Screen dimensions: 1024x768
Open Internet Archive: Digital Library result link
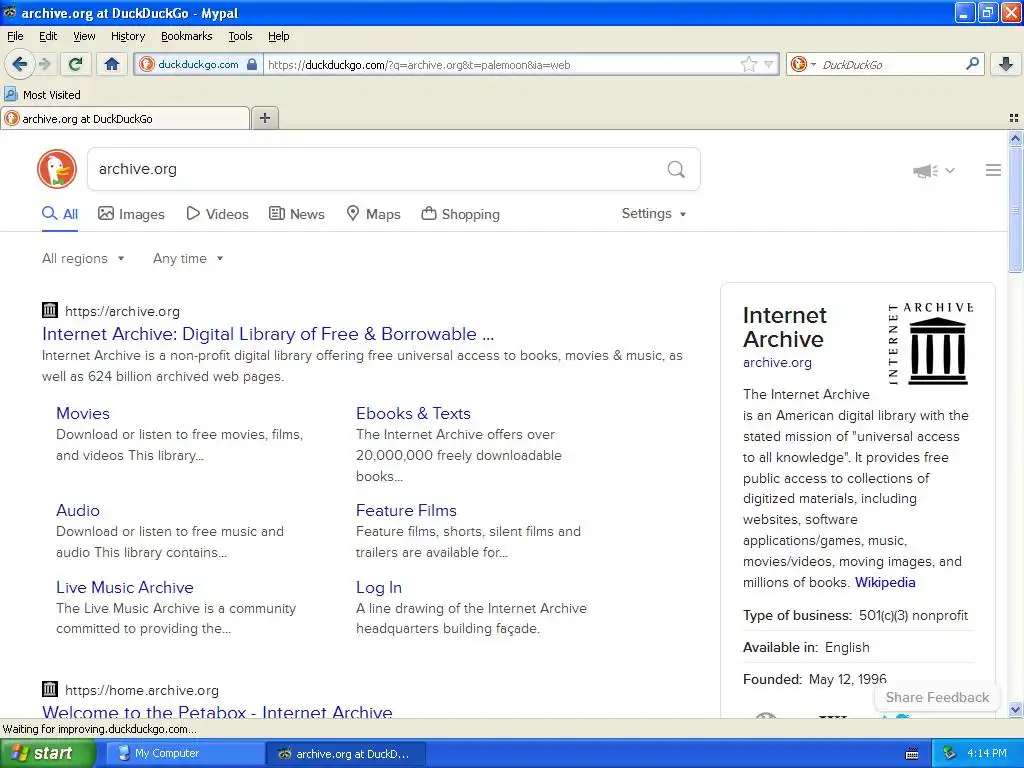(268, 334)
